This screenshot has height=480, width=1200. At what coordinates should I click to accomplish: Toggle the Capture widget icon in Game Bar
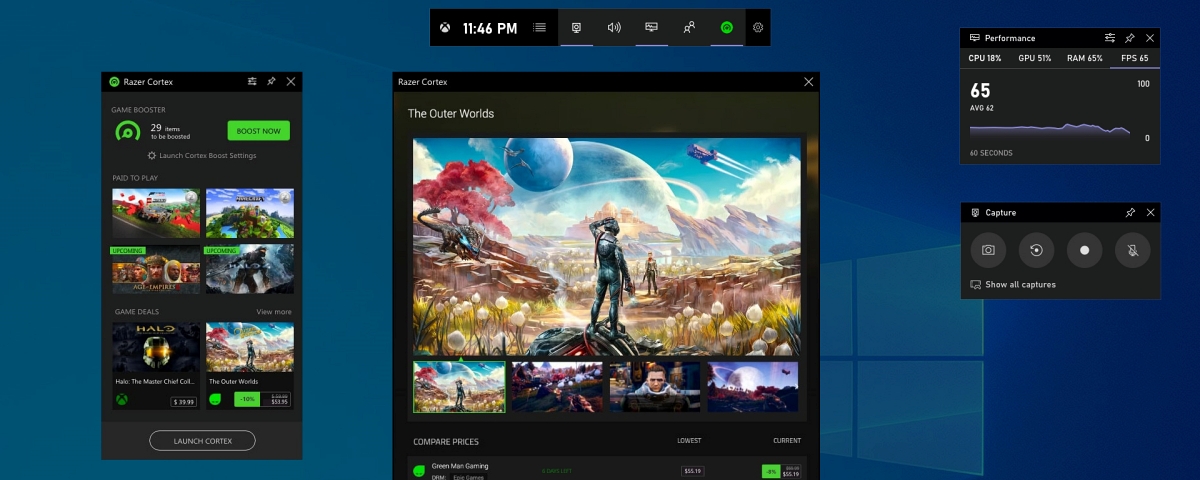[577, 28]
